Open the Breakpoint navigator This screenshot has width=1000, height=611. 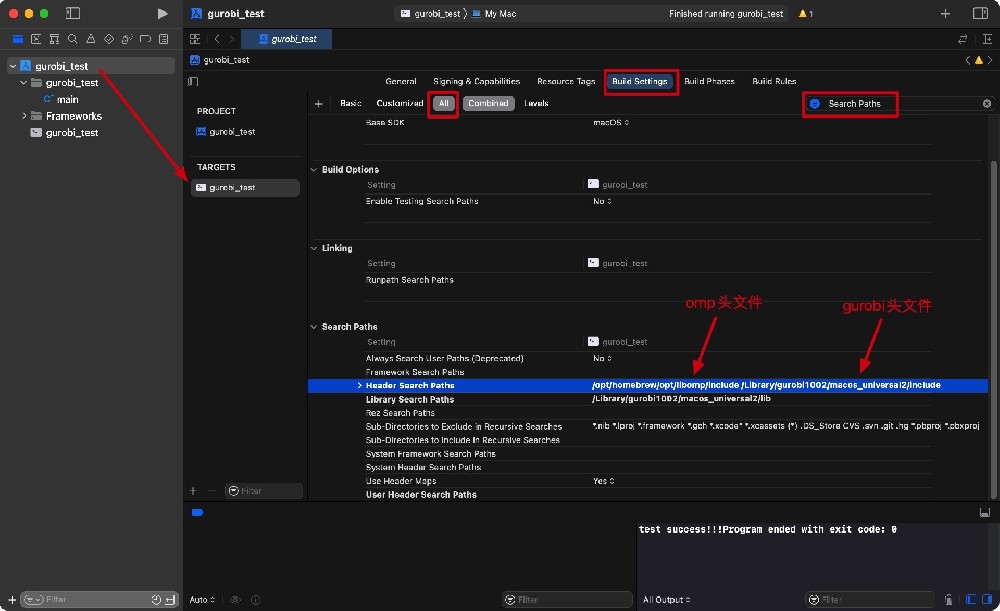145,39
